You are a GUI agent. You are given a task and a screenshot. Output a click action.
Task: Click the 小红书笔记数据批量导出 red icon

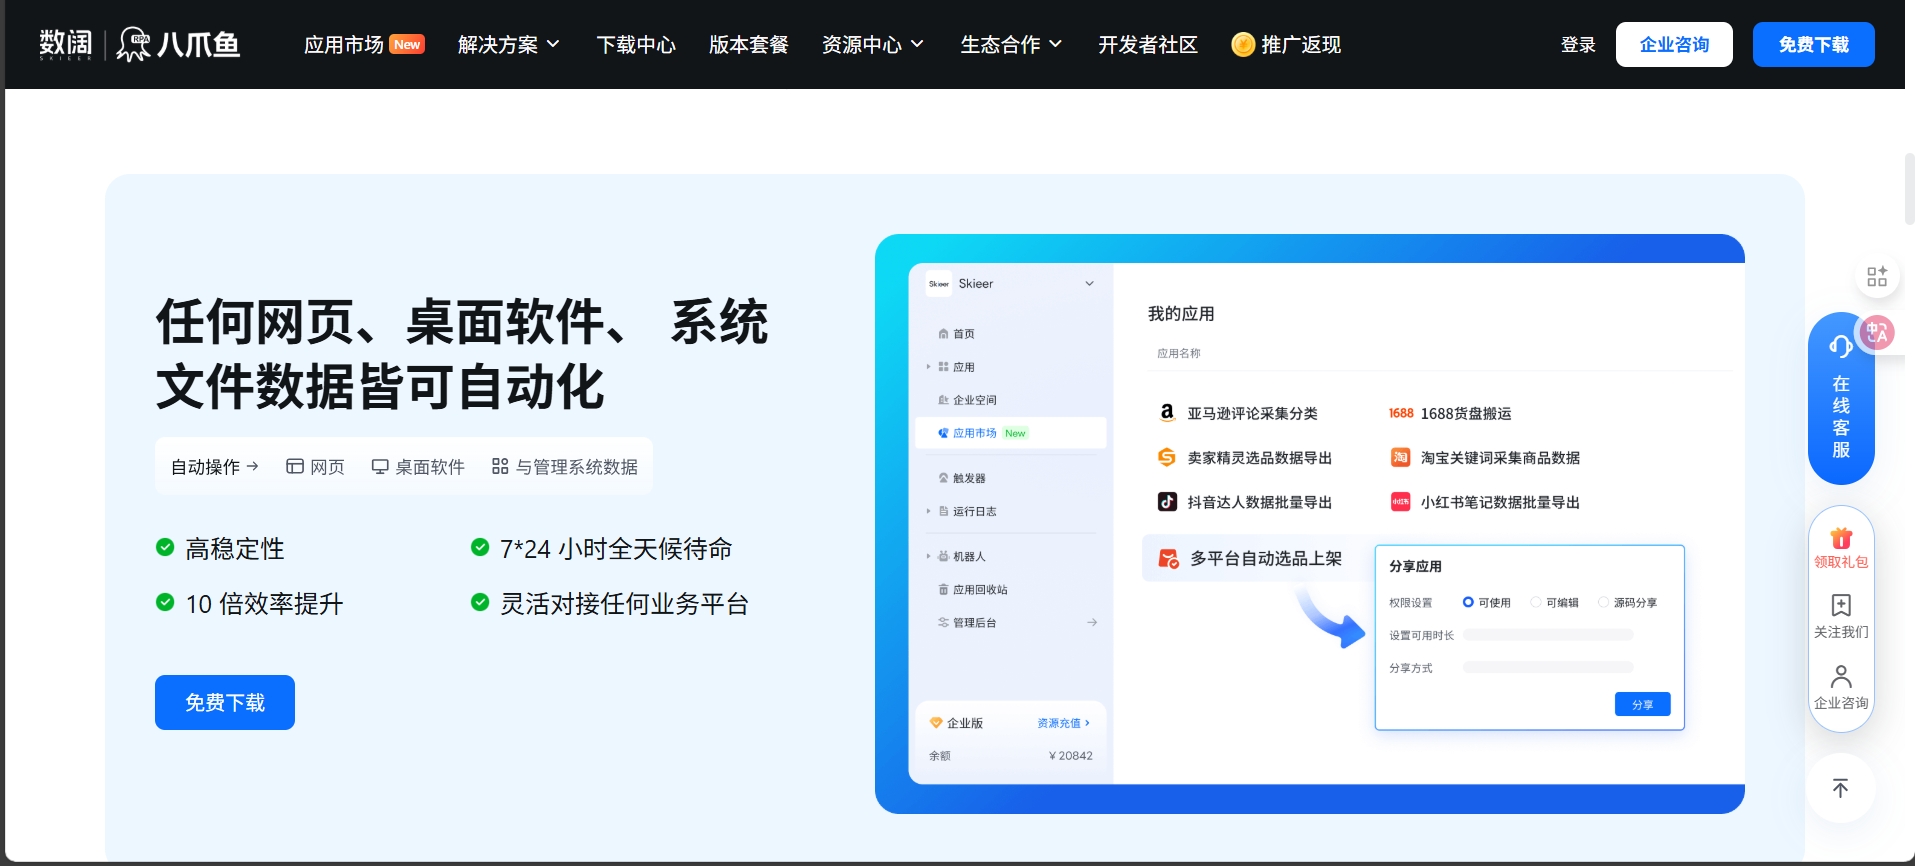(x=1400, y=502)
